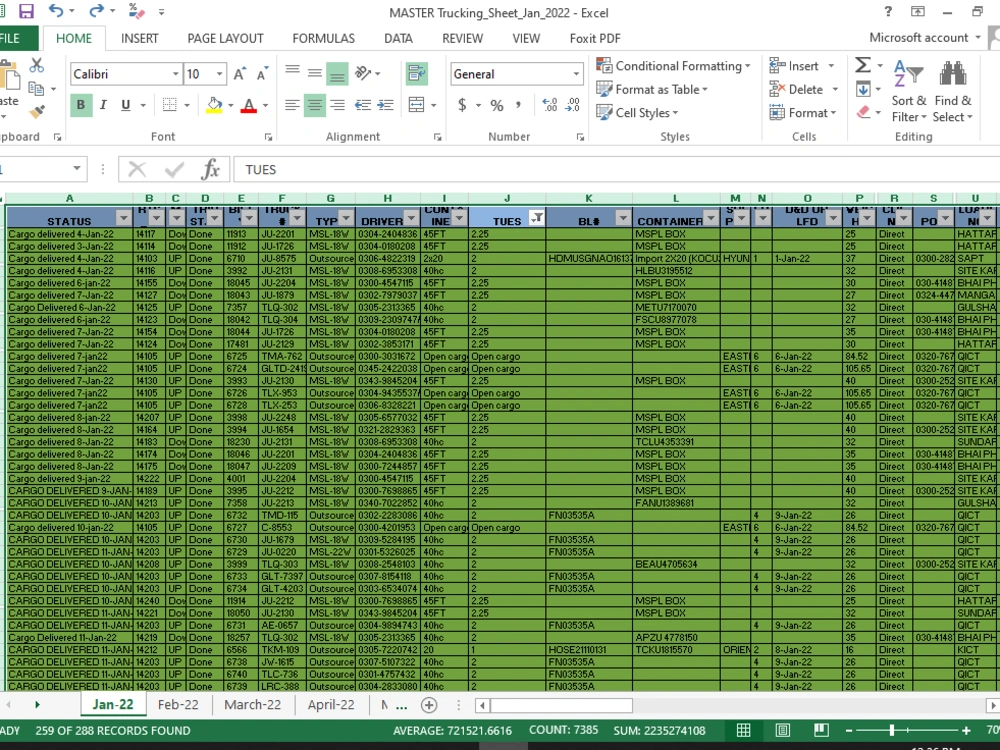Viewport: 1000px width, 750px height.
Task: Apply yellow fill color bucket
Action: [214, 105]
